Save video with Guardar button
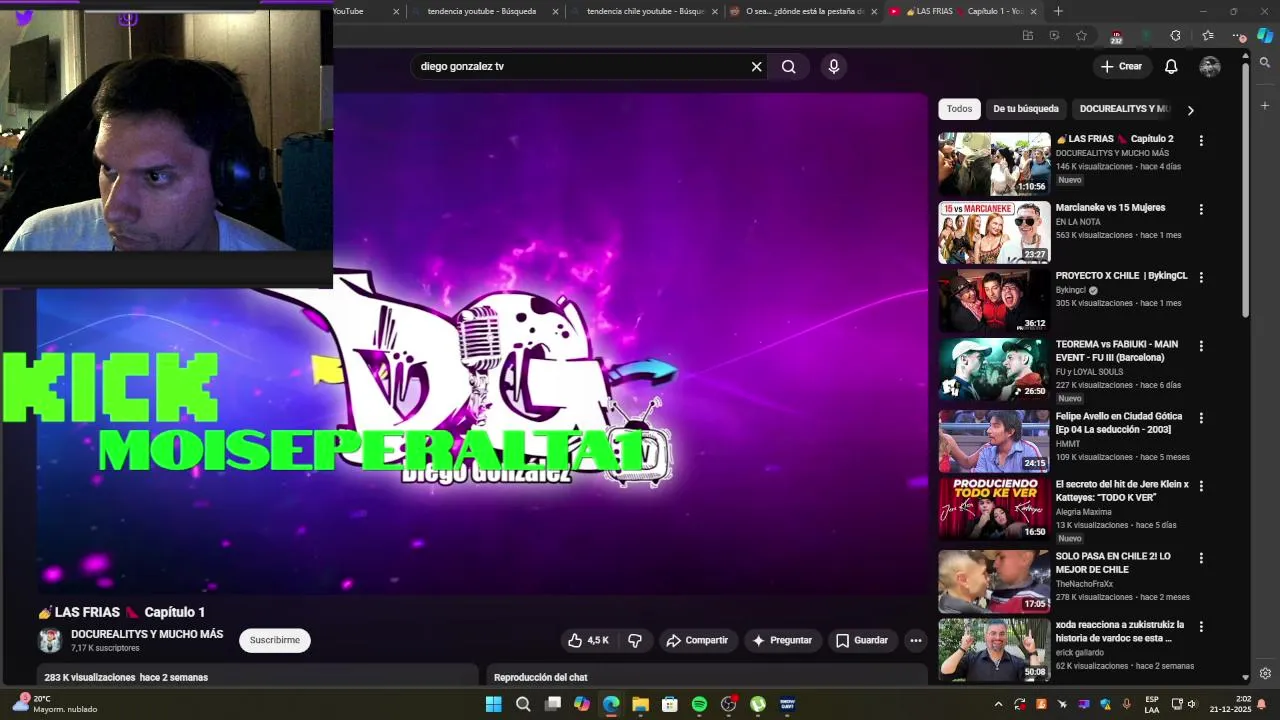Image resolution: width=1280 pixels, height=720 pixels. [862, 640]
